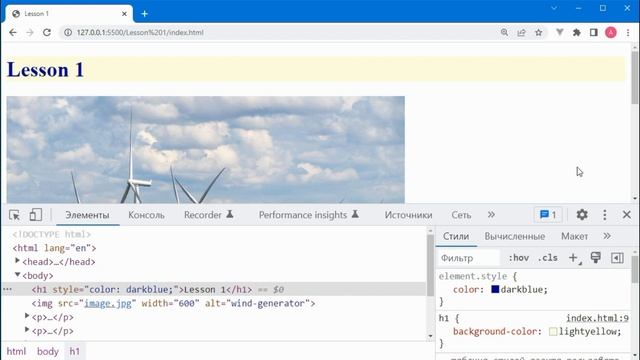Click the wind generator image on page

pos(206,149)
